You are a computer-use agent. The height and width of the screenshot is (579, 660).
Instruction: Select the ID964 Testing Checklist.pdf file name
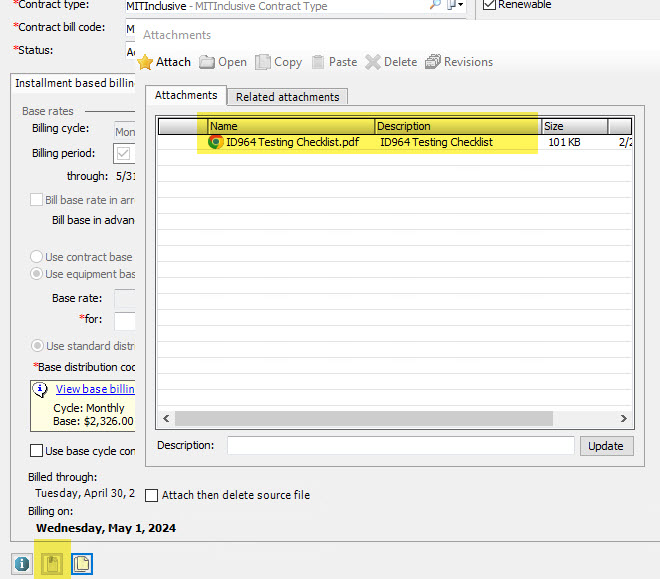293,142
